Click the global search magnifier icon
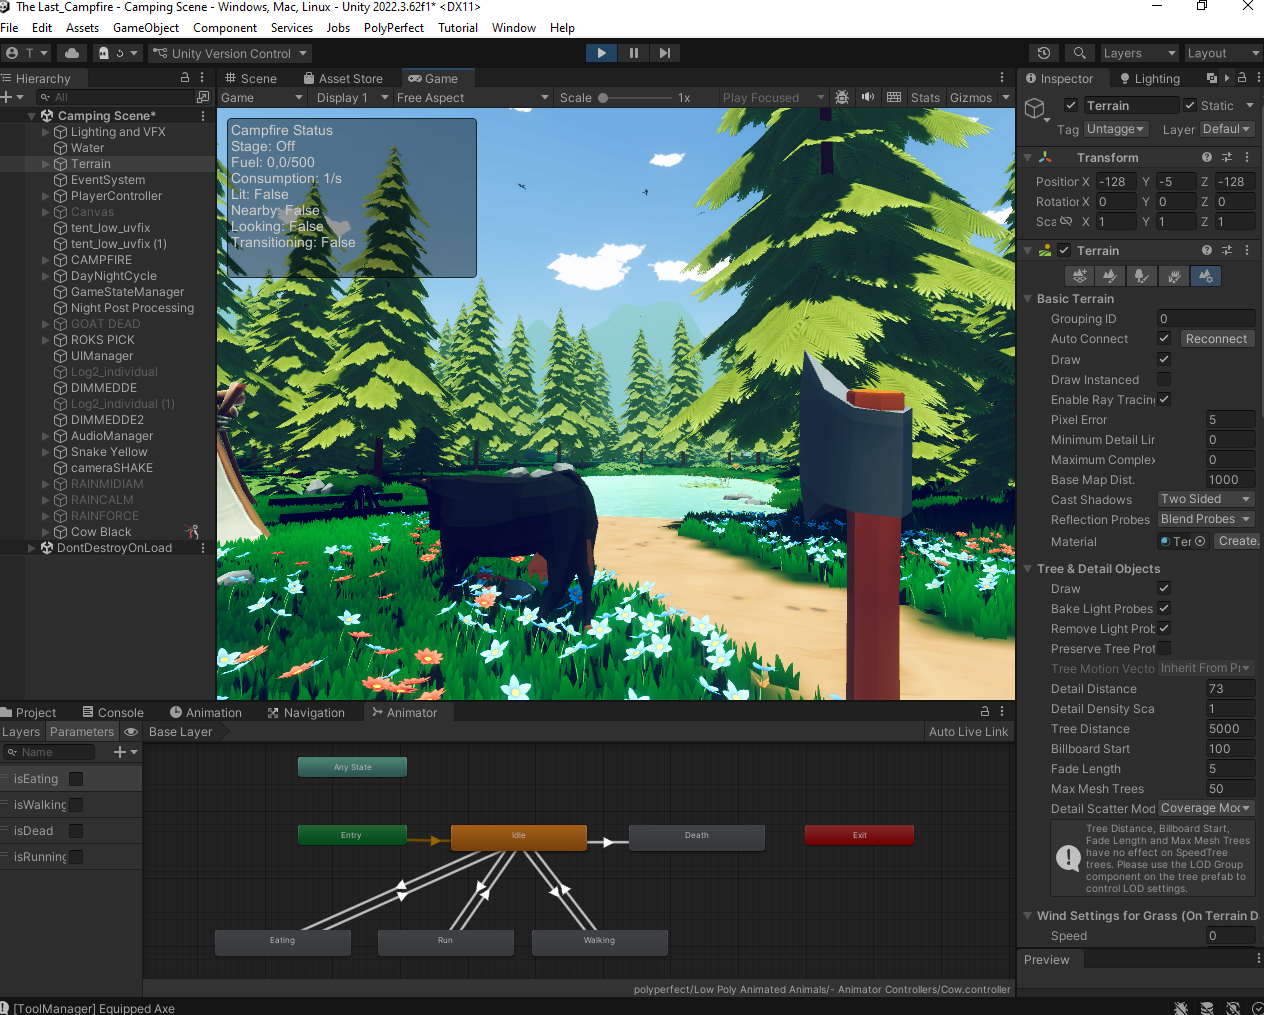 tap(1079, 53)
